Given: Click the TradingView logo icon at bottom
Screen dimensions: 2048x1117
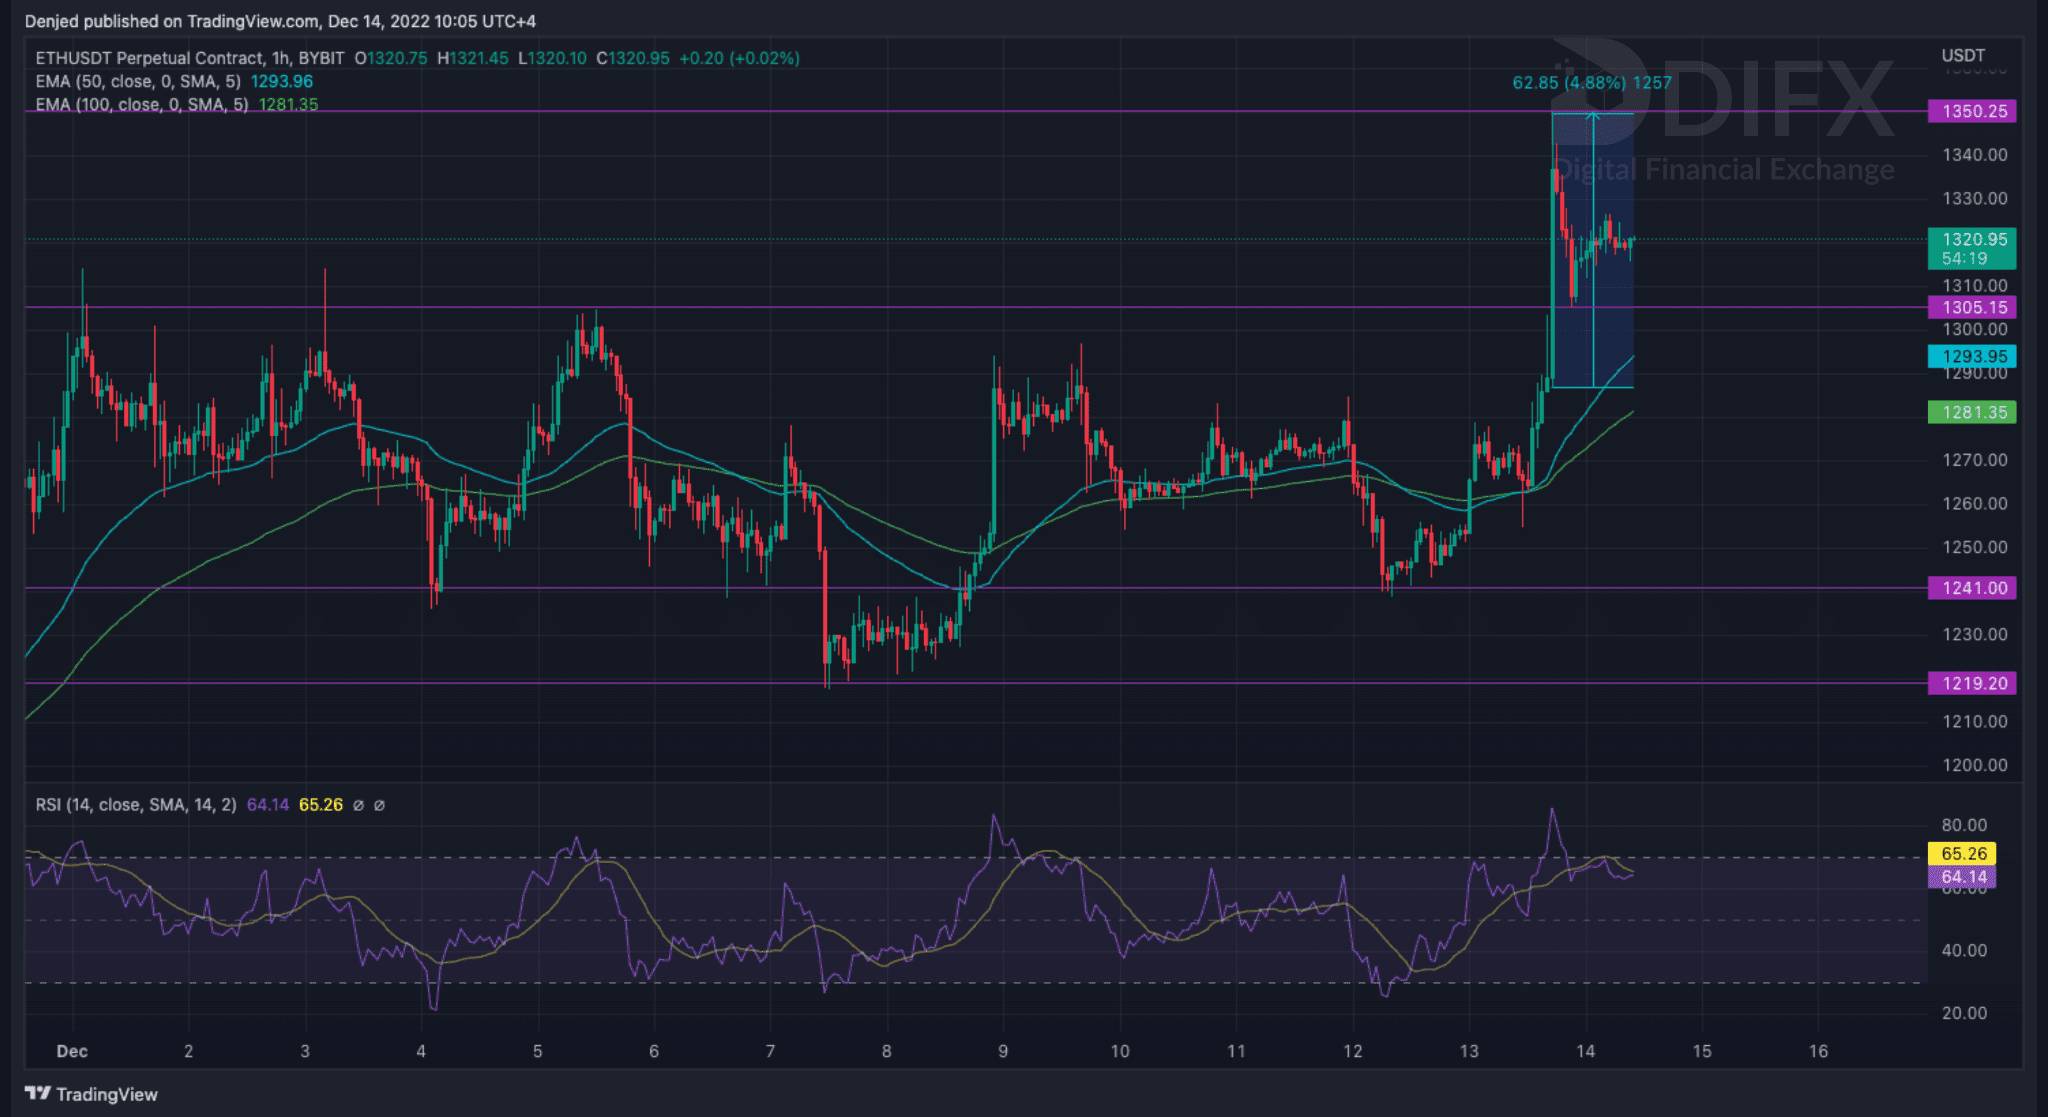Looking at the screenshot, I should coord(37,1093).
